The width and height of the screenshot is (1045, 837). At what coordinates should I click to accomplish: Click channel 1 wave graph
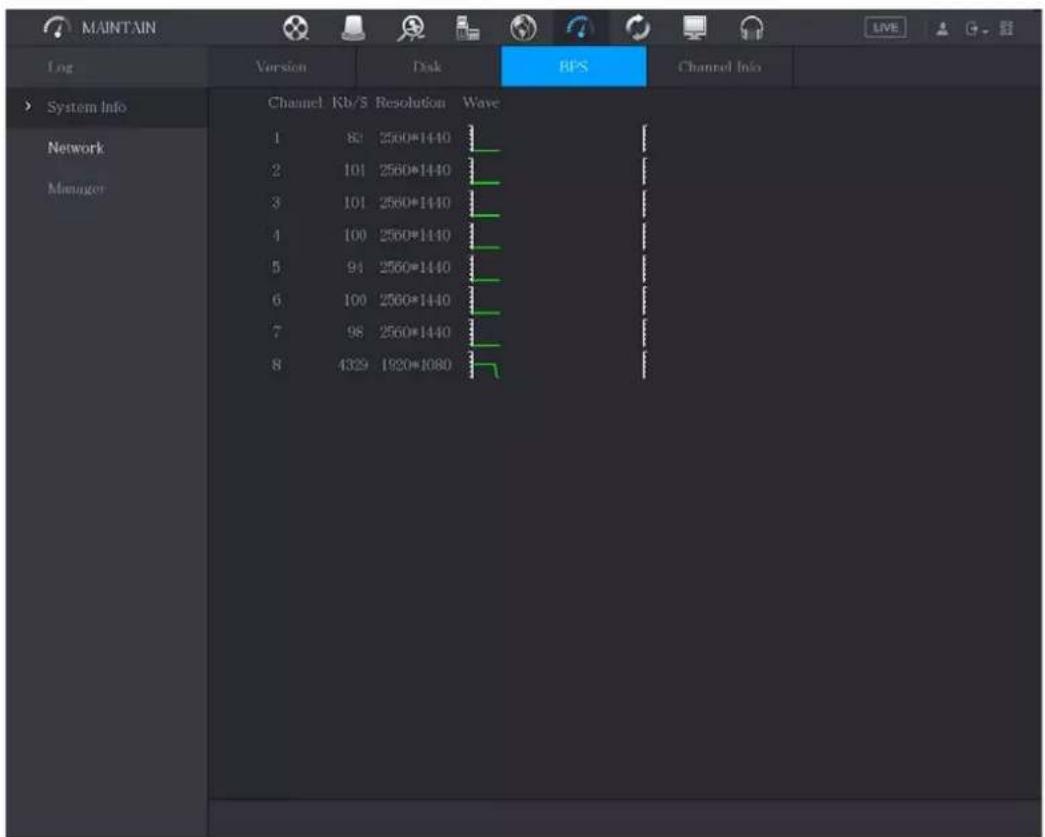coord(485,139)
